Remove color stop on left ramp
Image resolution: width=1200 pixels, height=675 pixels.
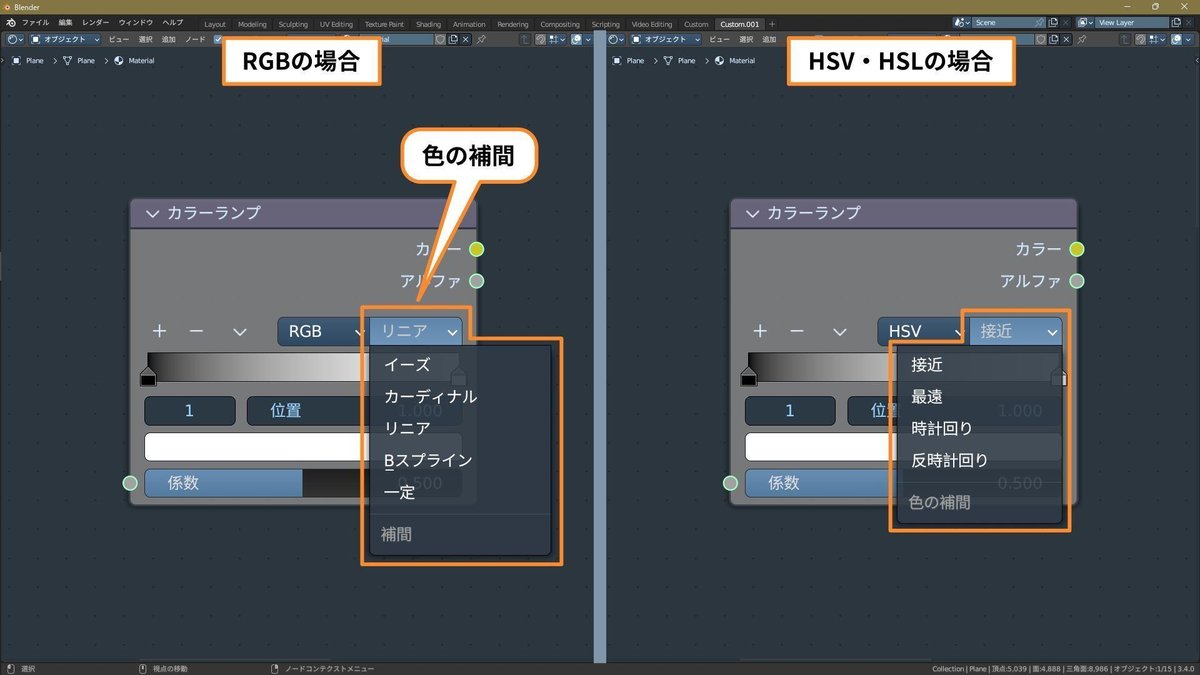coord(196,331)
